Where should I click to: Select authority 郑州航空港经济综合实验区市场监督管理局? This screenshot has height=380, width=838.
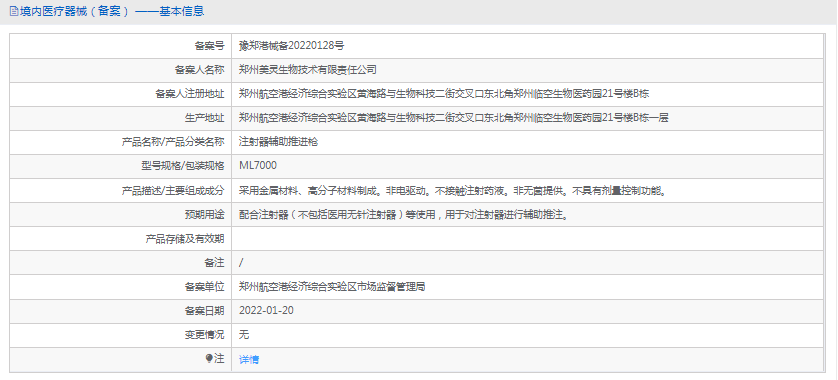click(x=332, y=287)
